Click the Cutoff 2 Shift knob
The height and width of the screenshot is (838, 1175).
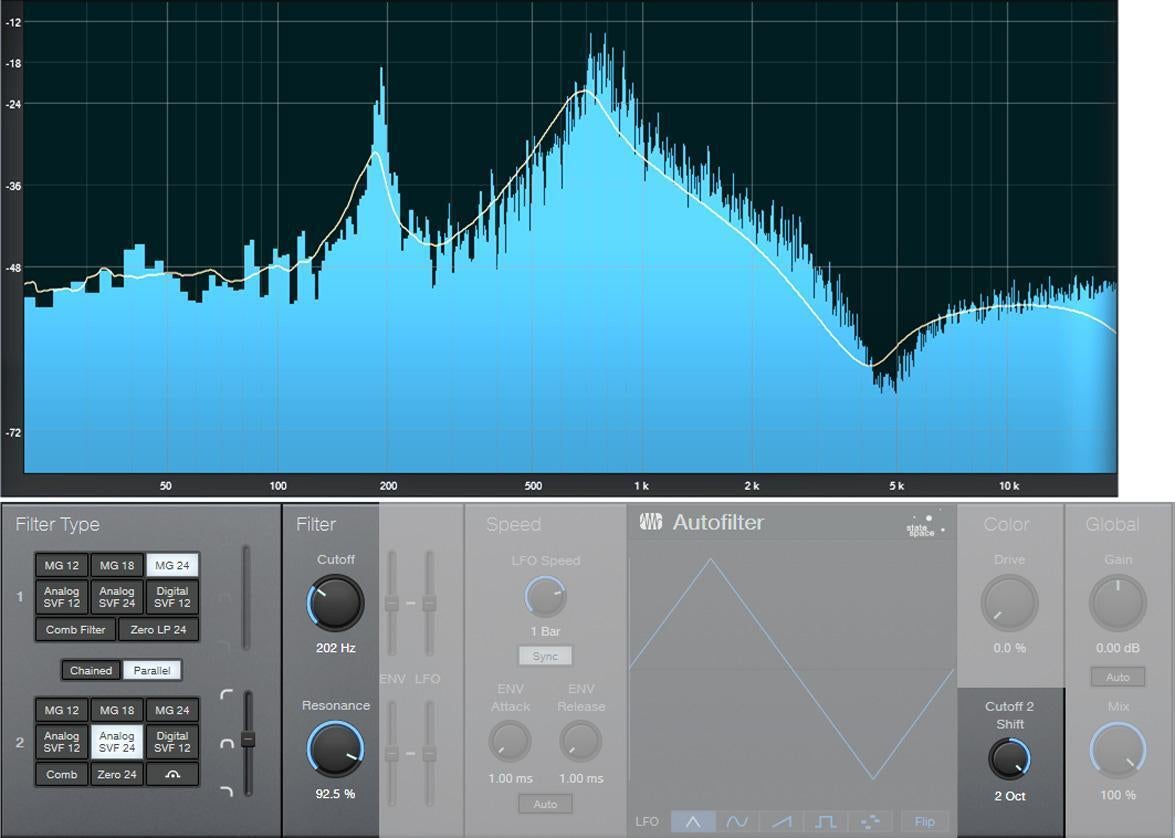point(1009,761)
